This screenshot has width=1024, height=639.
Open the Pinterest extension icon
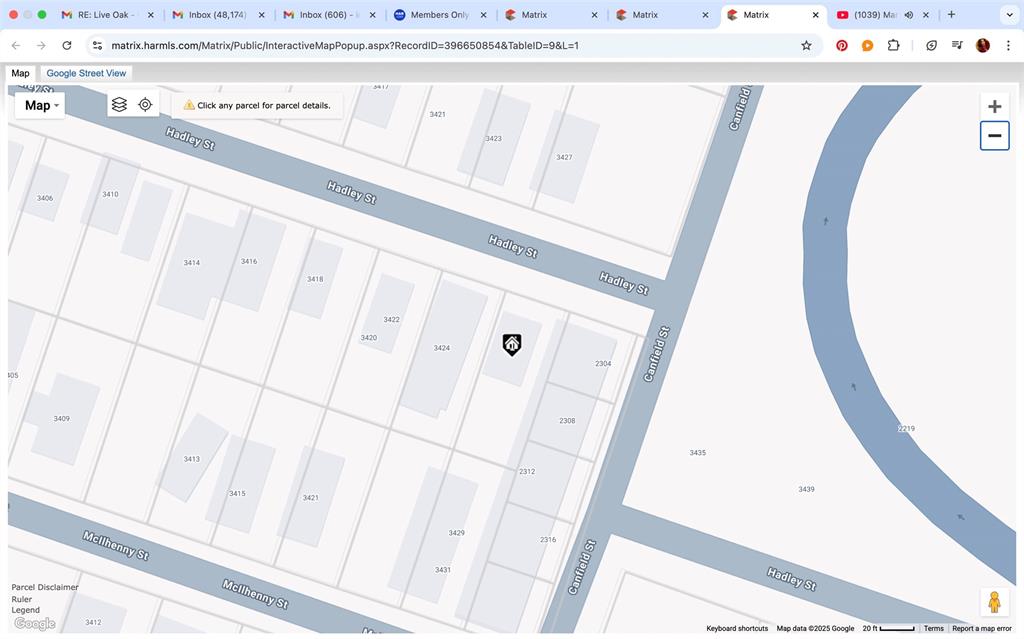[842, 45]
